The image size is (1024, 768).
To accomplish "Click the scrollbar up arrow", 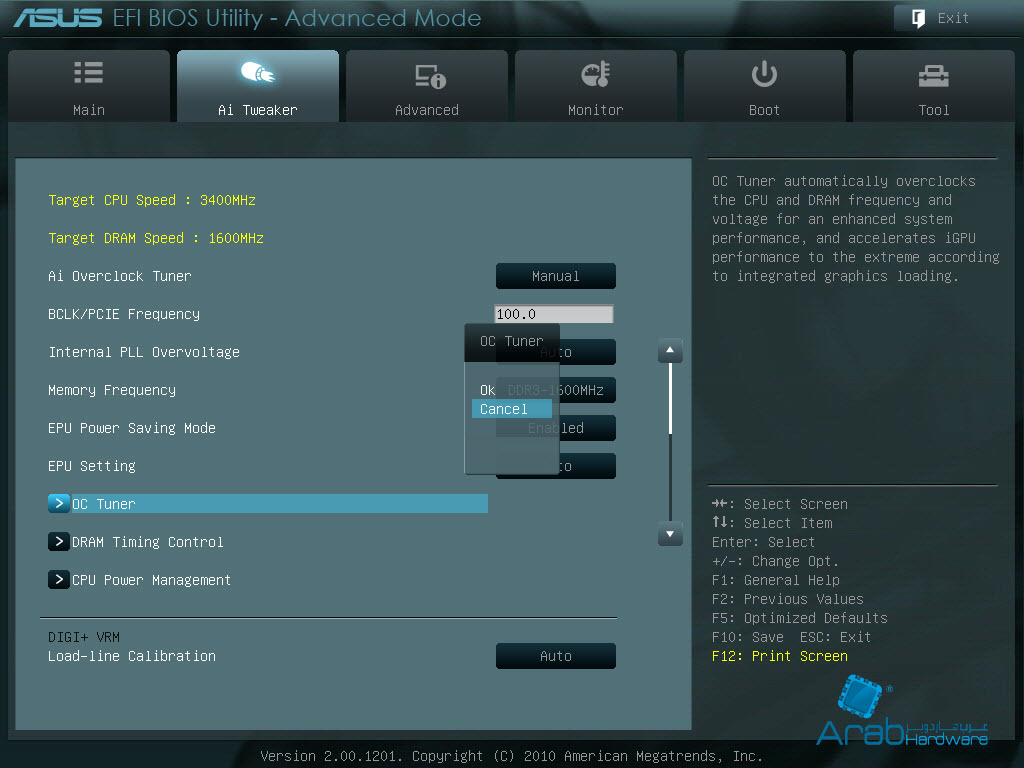I will (x=670, y=351).
